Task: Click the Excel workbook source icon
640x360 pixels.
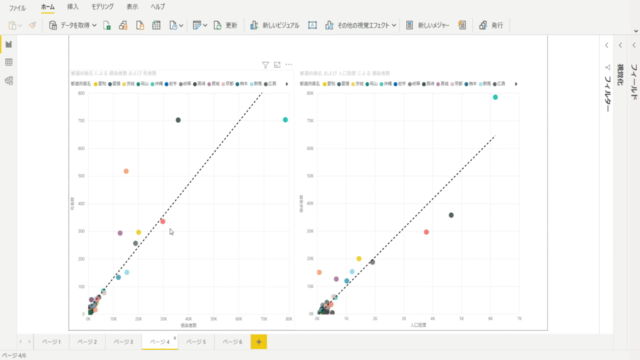Action: coord(107,25)
